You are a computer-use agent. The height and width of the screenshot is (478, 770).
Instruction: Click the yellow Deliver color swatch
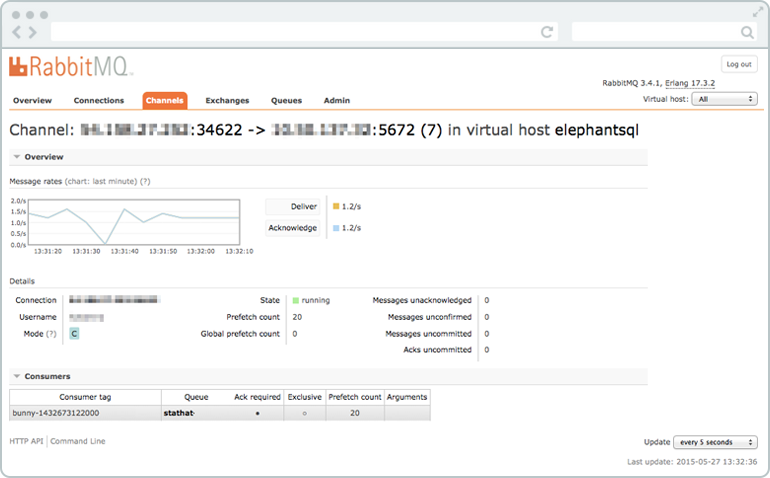coord(336,206)
